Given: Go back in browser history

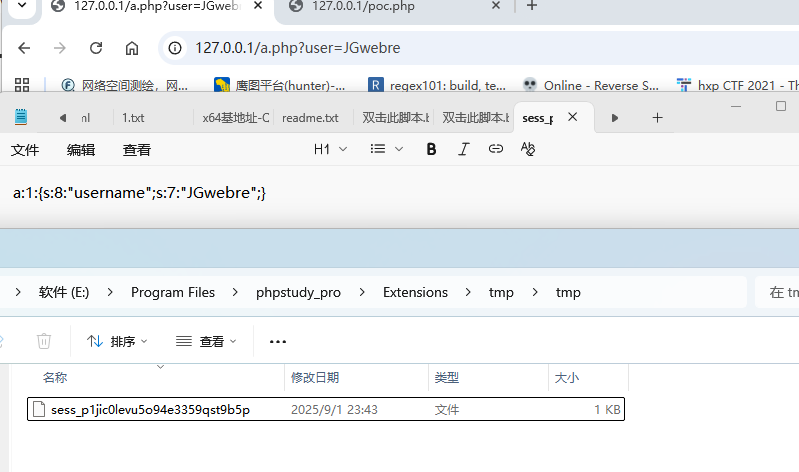Looking at the screenshot, I should coord(24,48).
